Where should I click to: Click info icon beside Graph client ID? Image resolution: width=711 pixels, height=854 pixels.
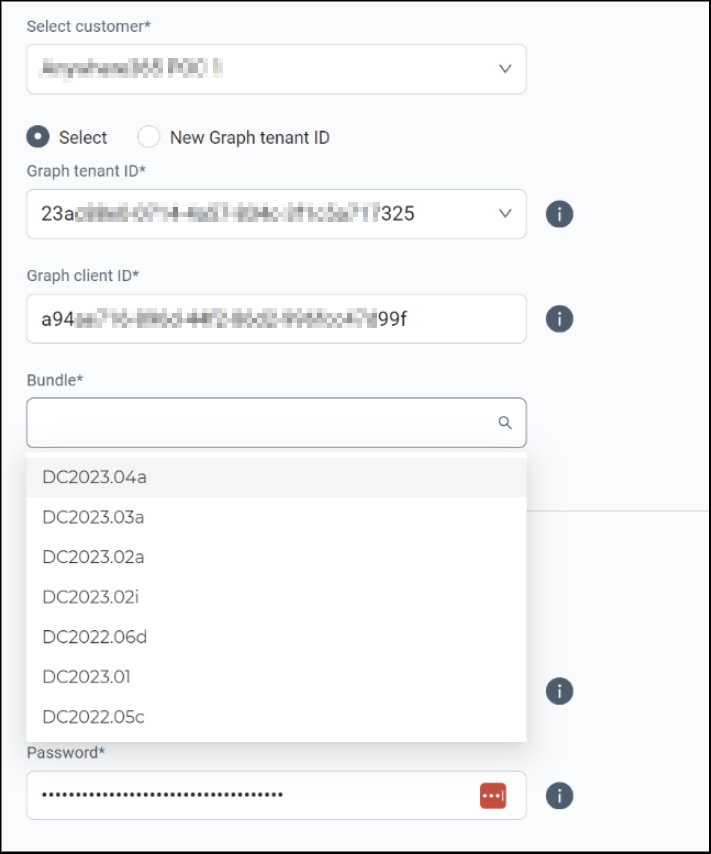click(x=560, y=319)
